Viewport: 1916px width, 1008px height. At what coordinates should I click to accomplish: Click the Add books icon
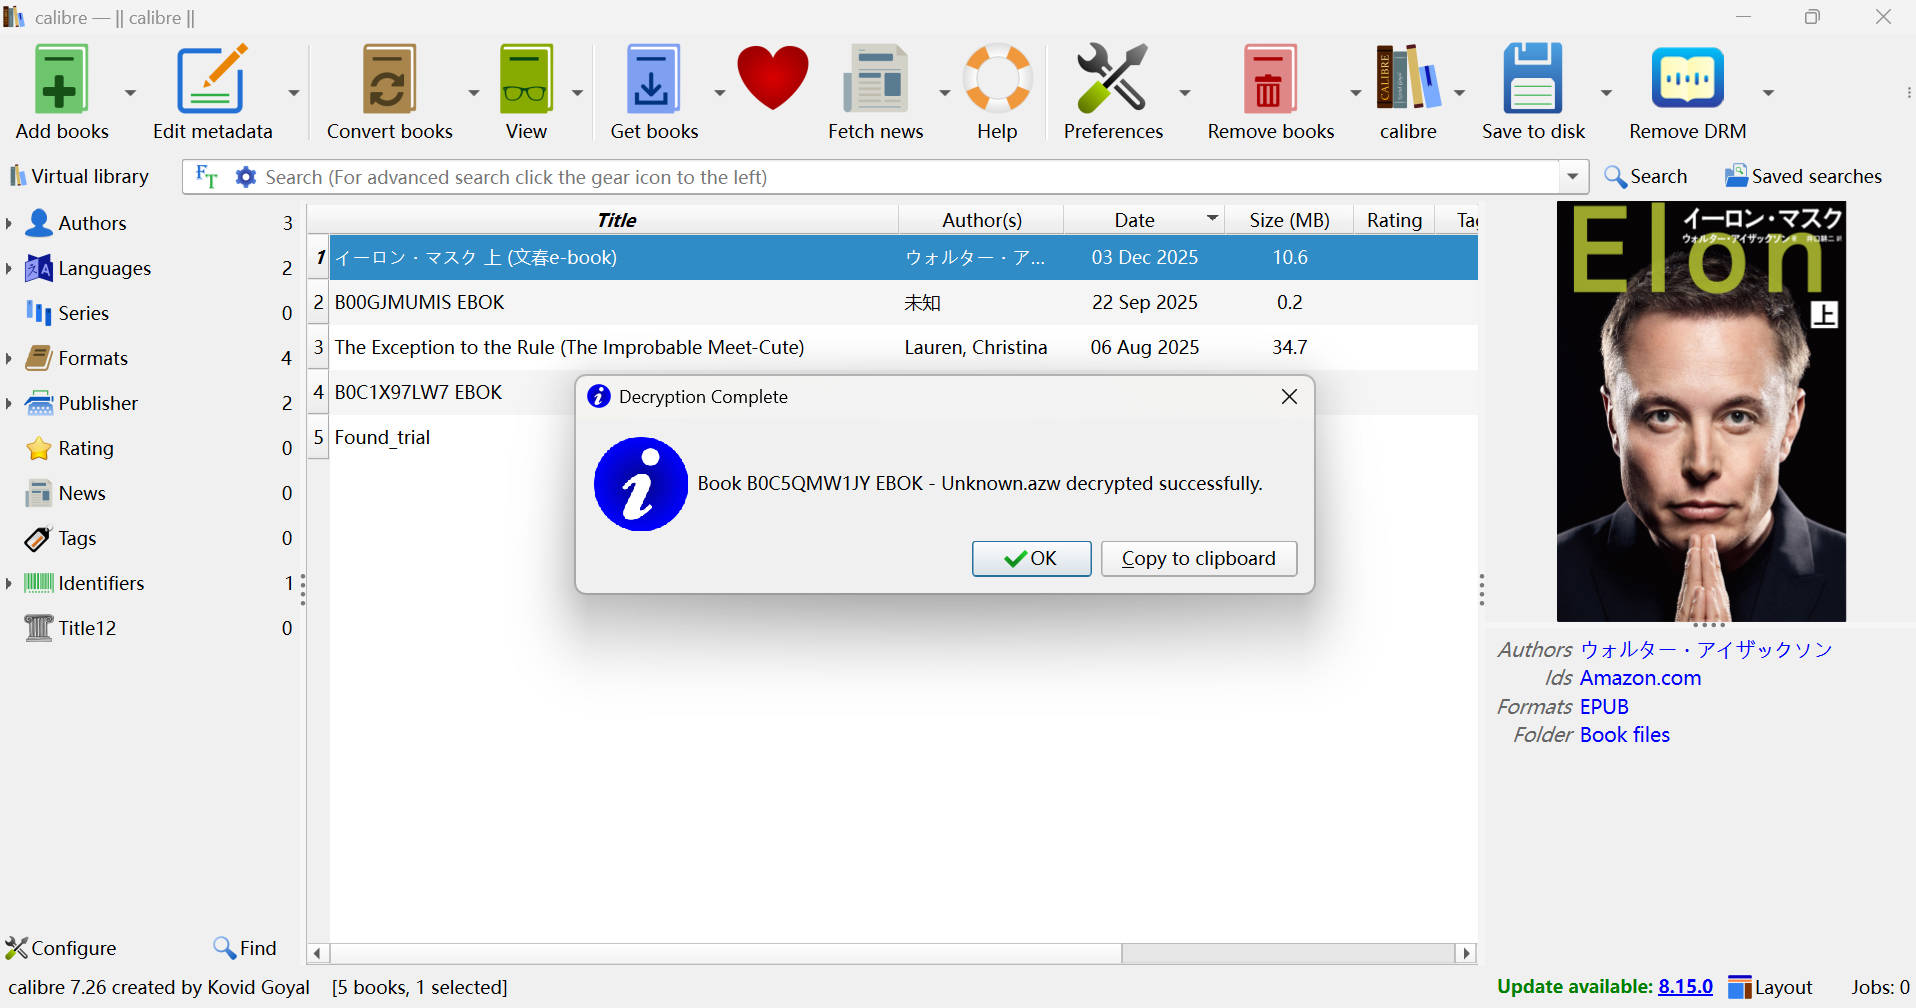click(x=60, y=78)
